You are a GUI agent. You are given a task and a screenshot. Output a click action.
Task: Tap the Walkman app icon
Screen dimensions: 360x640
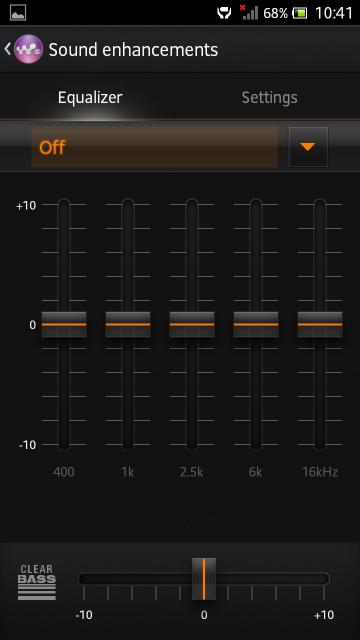28,49
